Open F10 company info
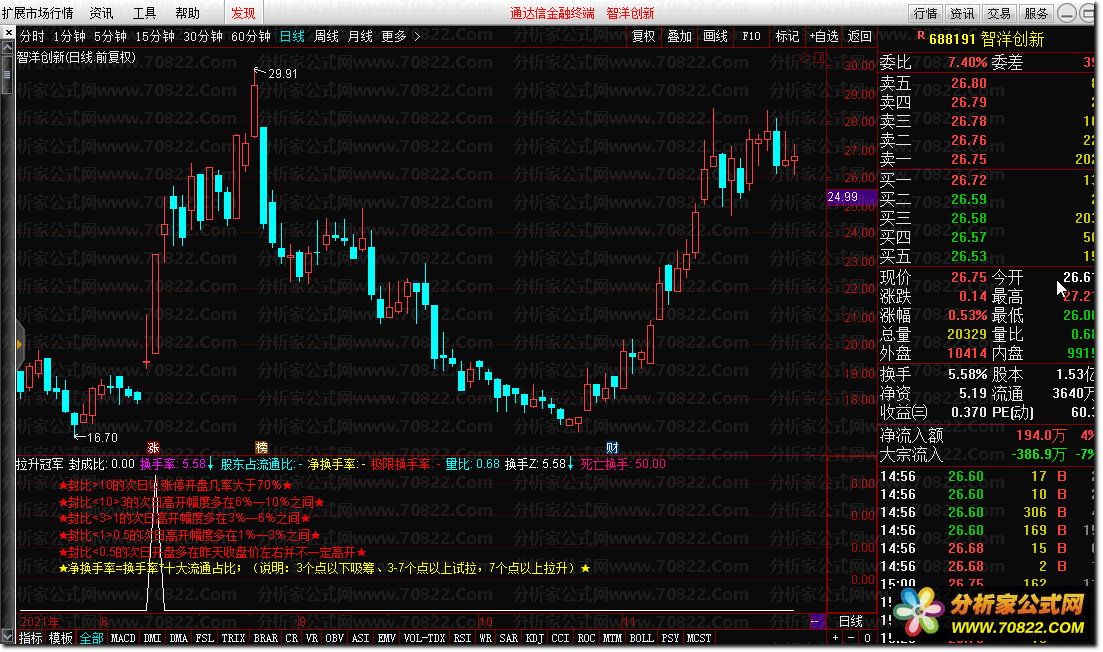The image size is (1103, 652). click(x=751, y=37)
